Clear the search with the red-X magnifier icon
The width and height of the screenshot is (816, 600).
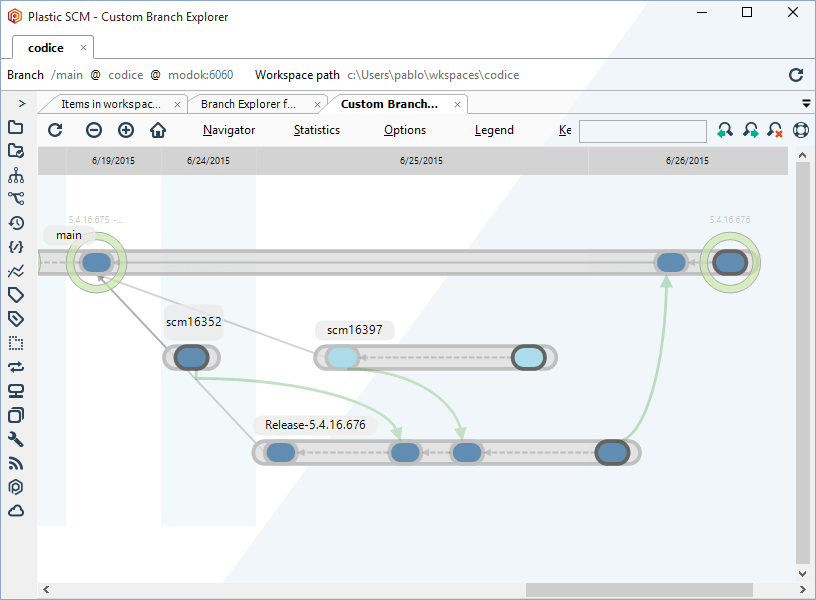pos(775,130)
